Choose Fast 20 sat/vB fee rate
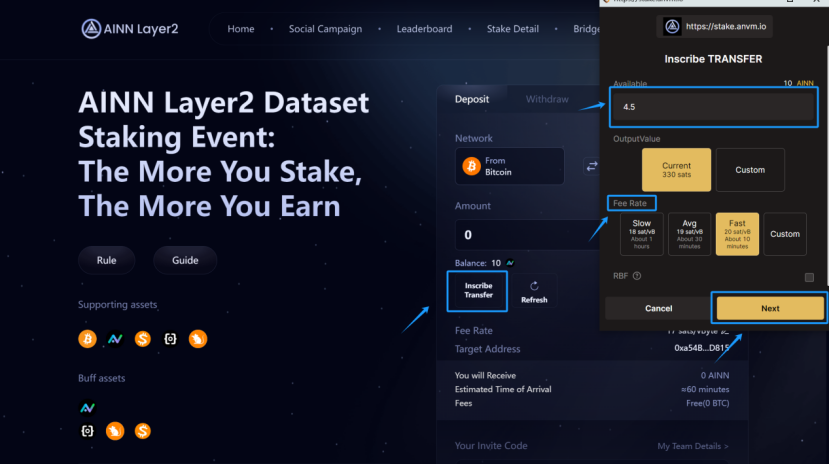Screen dimensions: 830x465 click(737, 234)
